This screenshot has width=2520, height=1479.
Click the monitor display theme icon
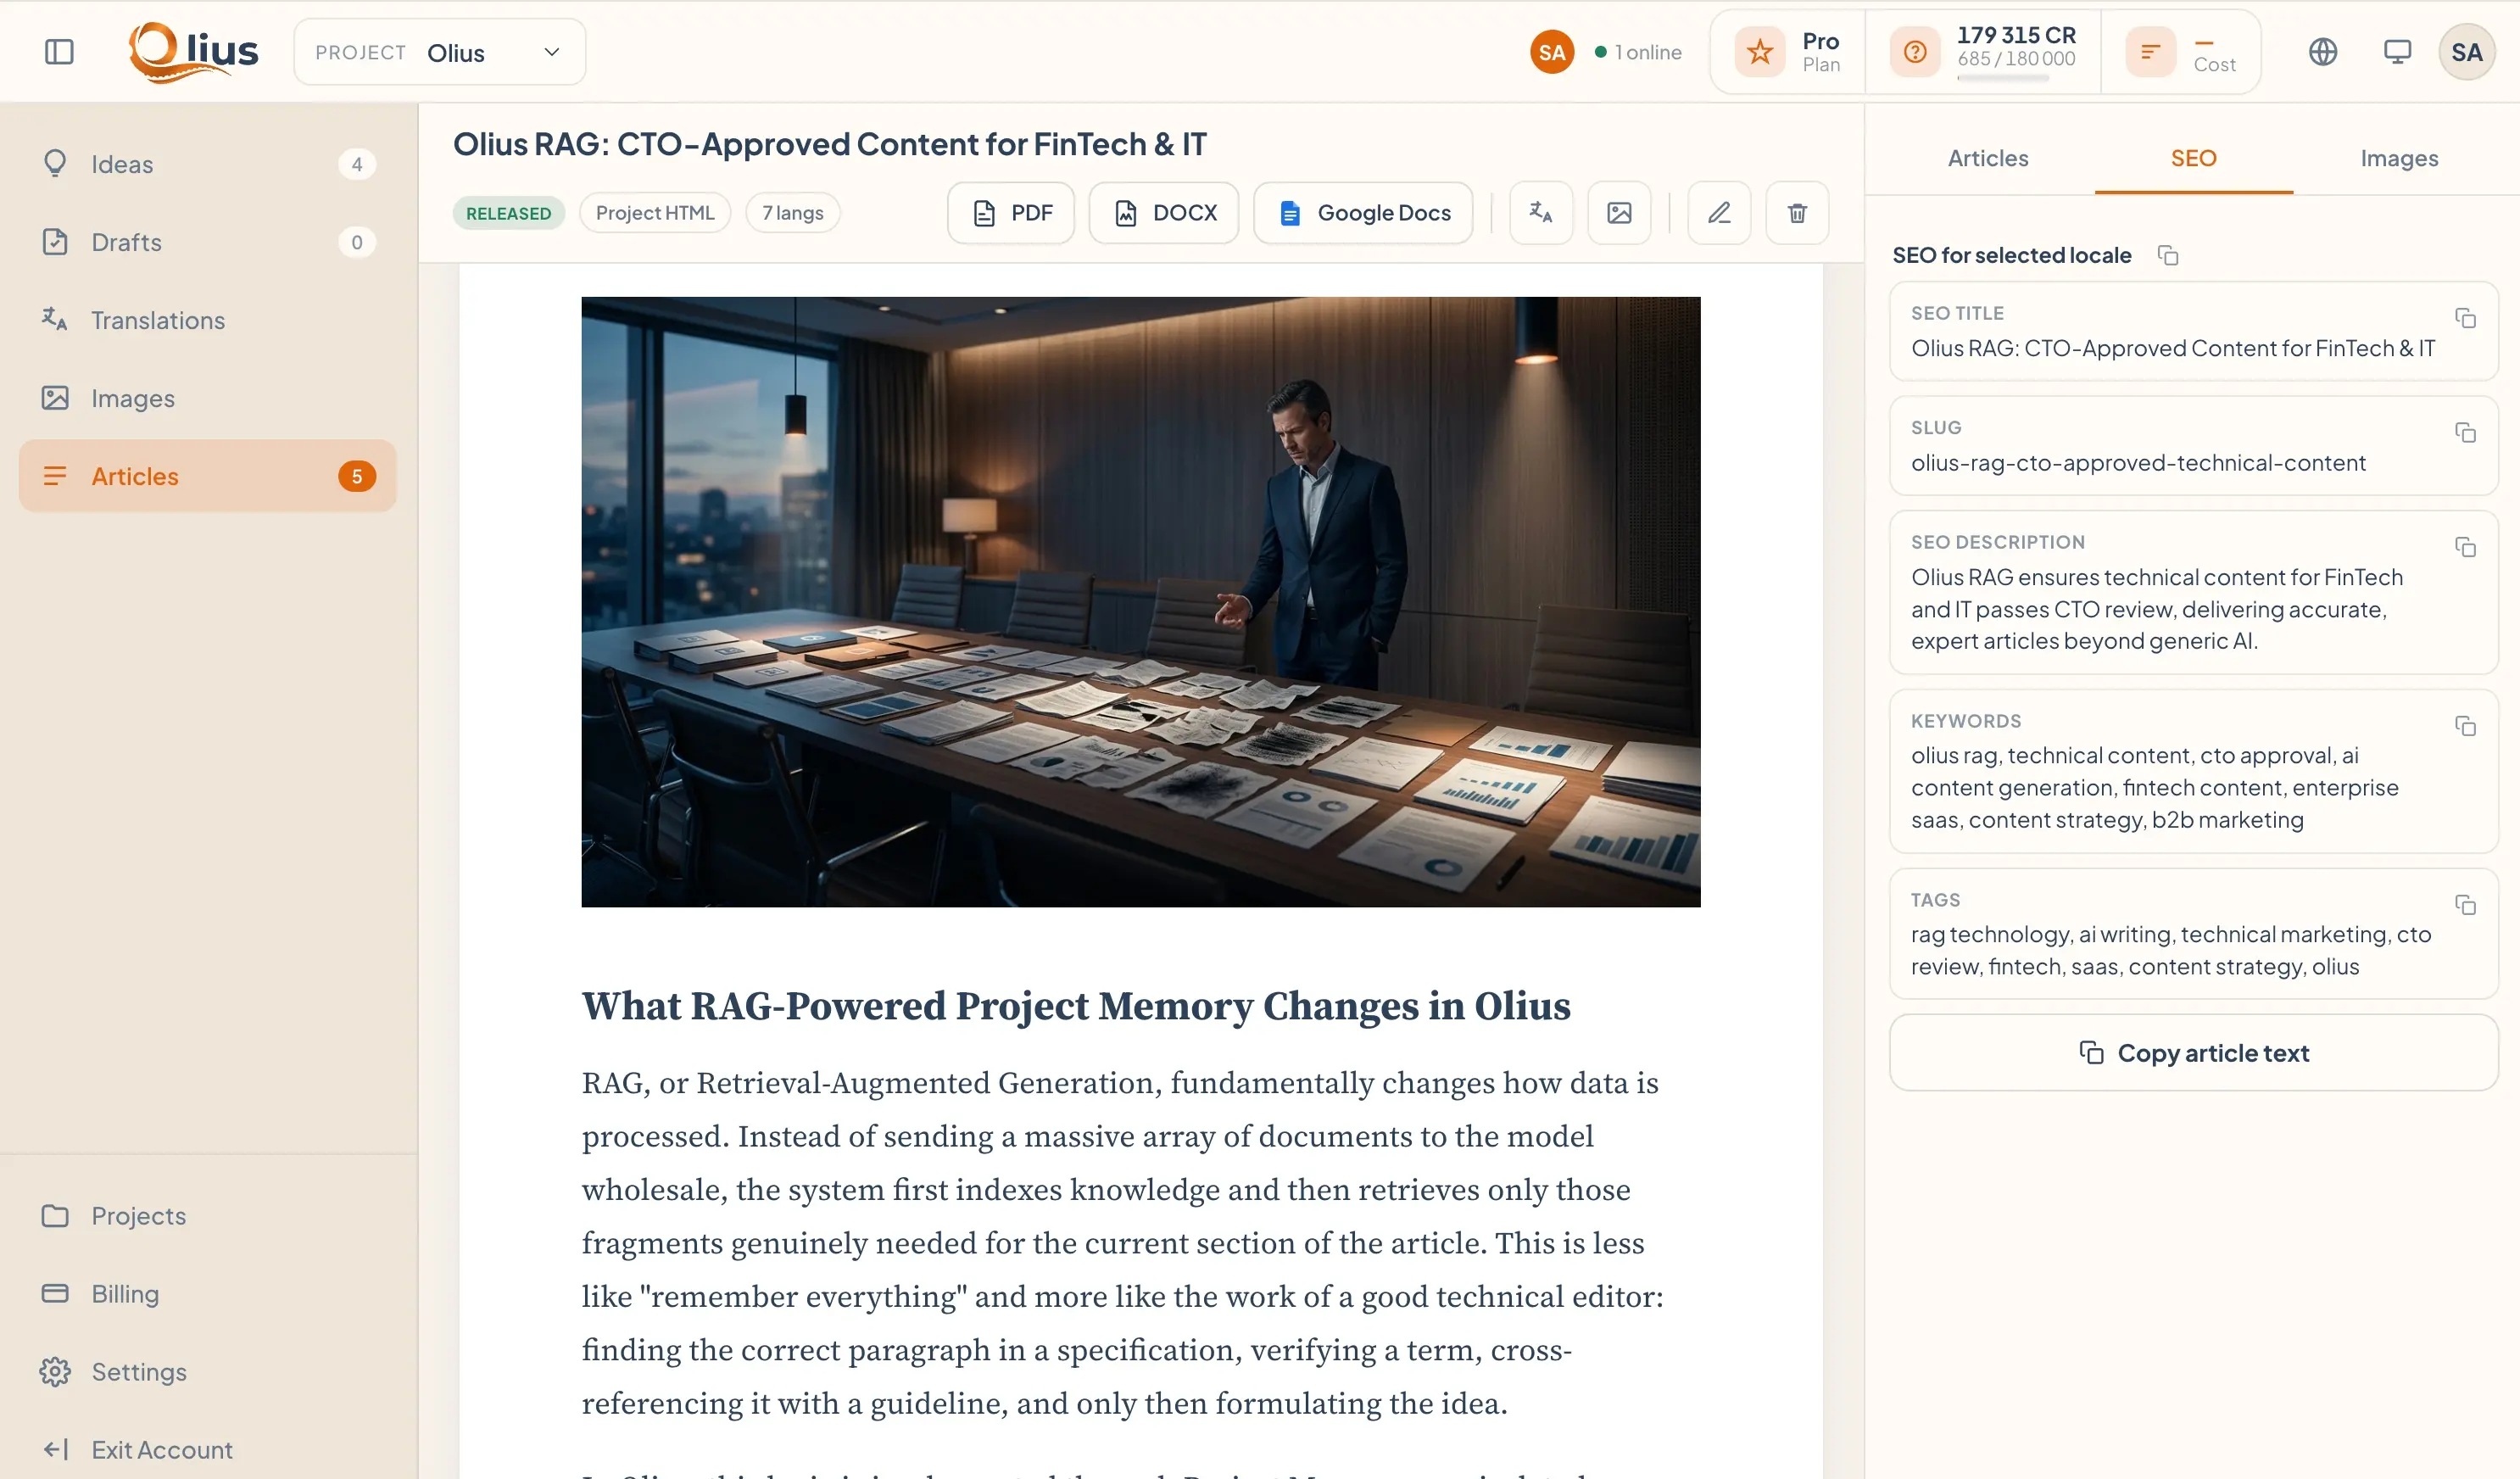coord(2397,52)
